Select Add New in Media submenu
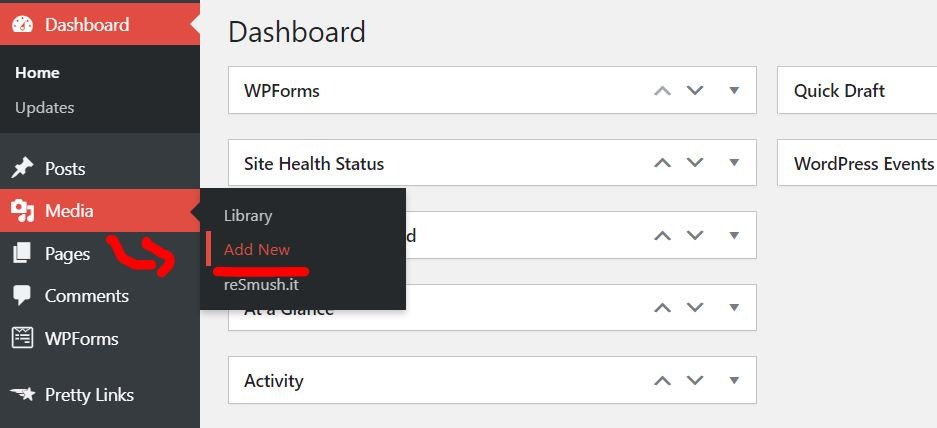Image resolution: width=937 pixels, height=428 pixels. (x=257, y=249)
